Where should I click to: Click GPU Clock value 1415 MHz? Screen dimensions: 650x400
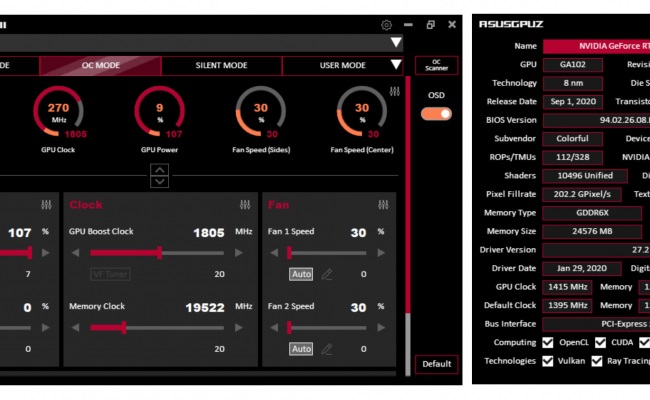(567, 287)
